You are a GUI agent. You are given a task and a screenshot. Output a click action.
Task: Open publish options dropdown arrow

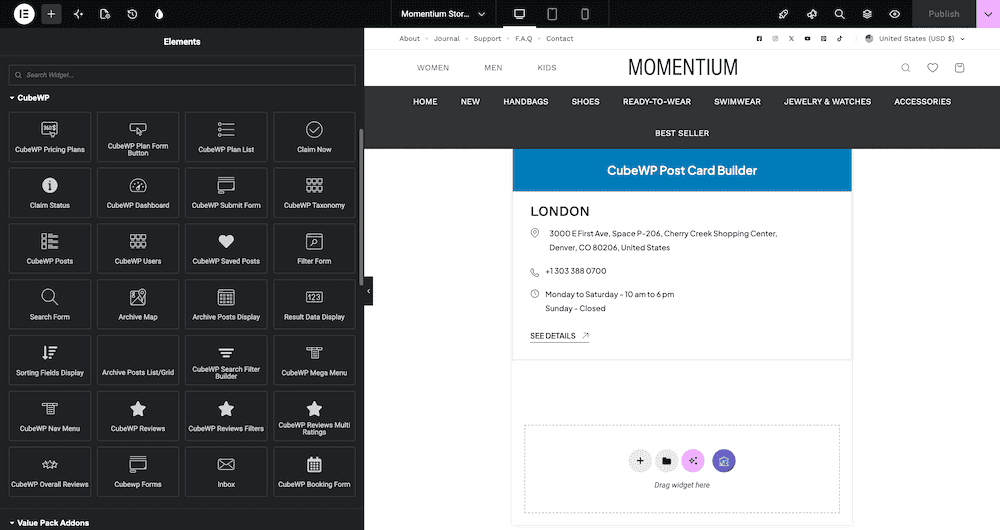click(x=988, y=13)
